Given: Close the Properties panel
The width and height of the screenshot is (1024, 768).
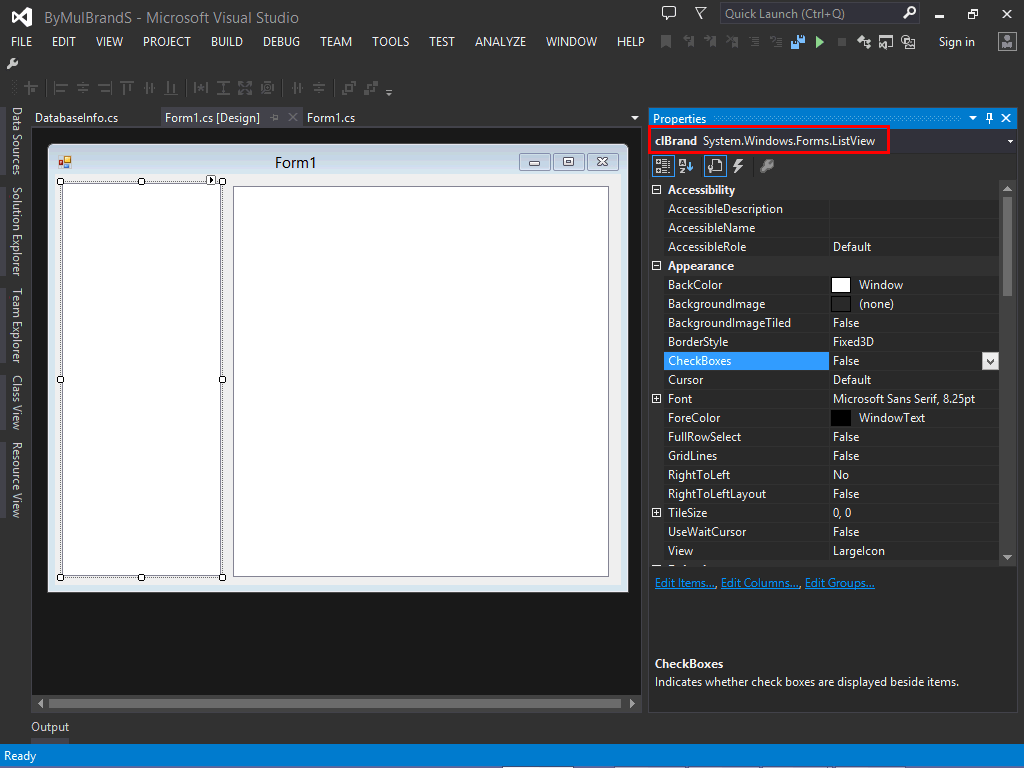Looking at the screenshot, I should (x=1006, y=118).
